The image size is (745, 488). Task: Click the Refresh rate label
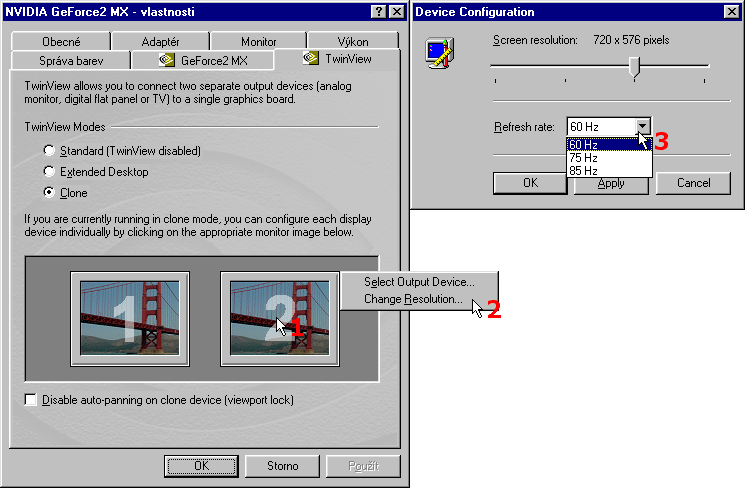(x=524, y=127)
